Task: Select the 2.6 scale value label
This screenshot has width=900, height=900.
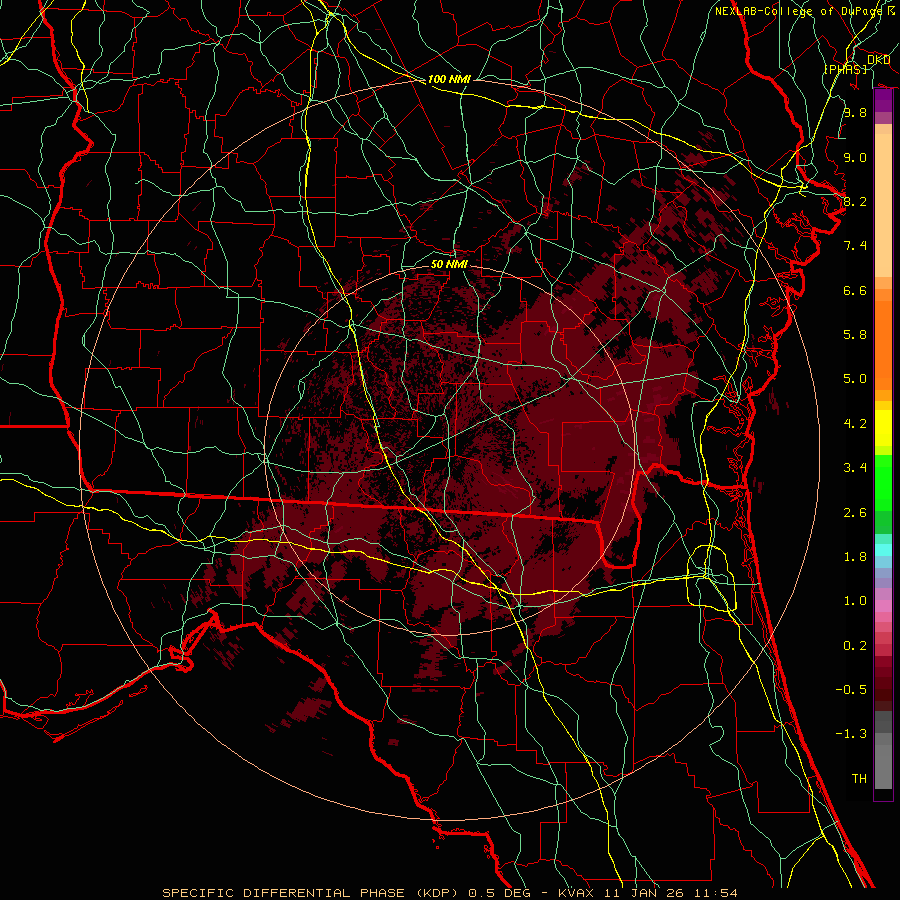Action: coord(855,513)
